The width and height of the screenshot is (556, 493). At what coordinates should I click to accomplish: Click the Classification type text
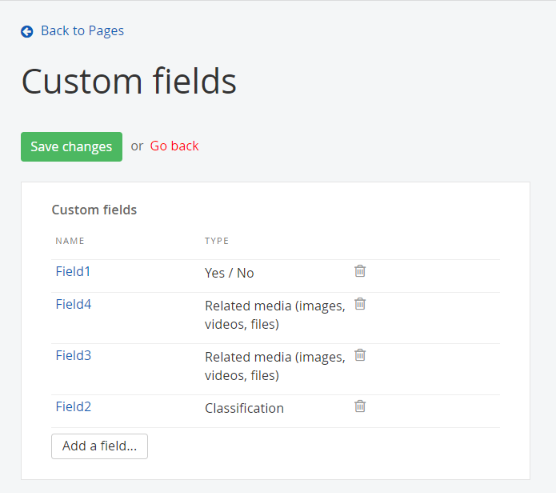tap(244, 409)
